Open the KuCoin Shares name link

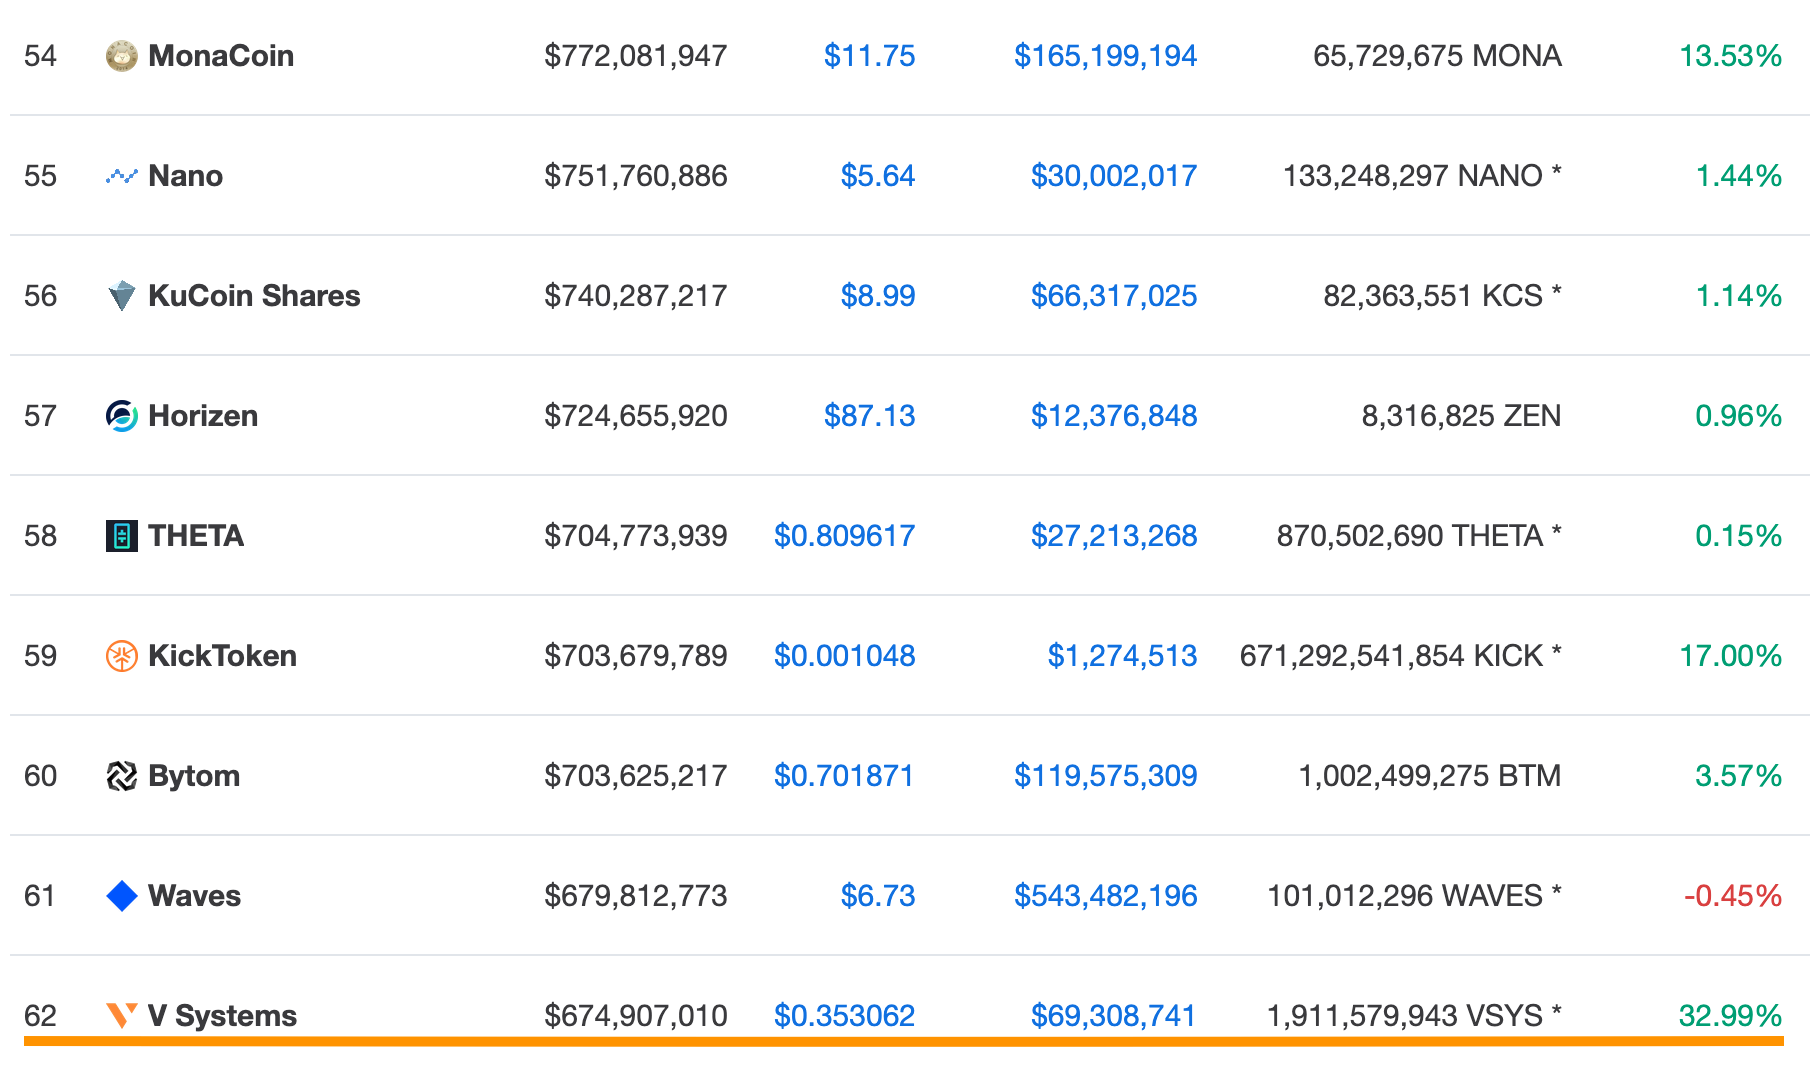[254, 296]
